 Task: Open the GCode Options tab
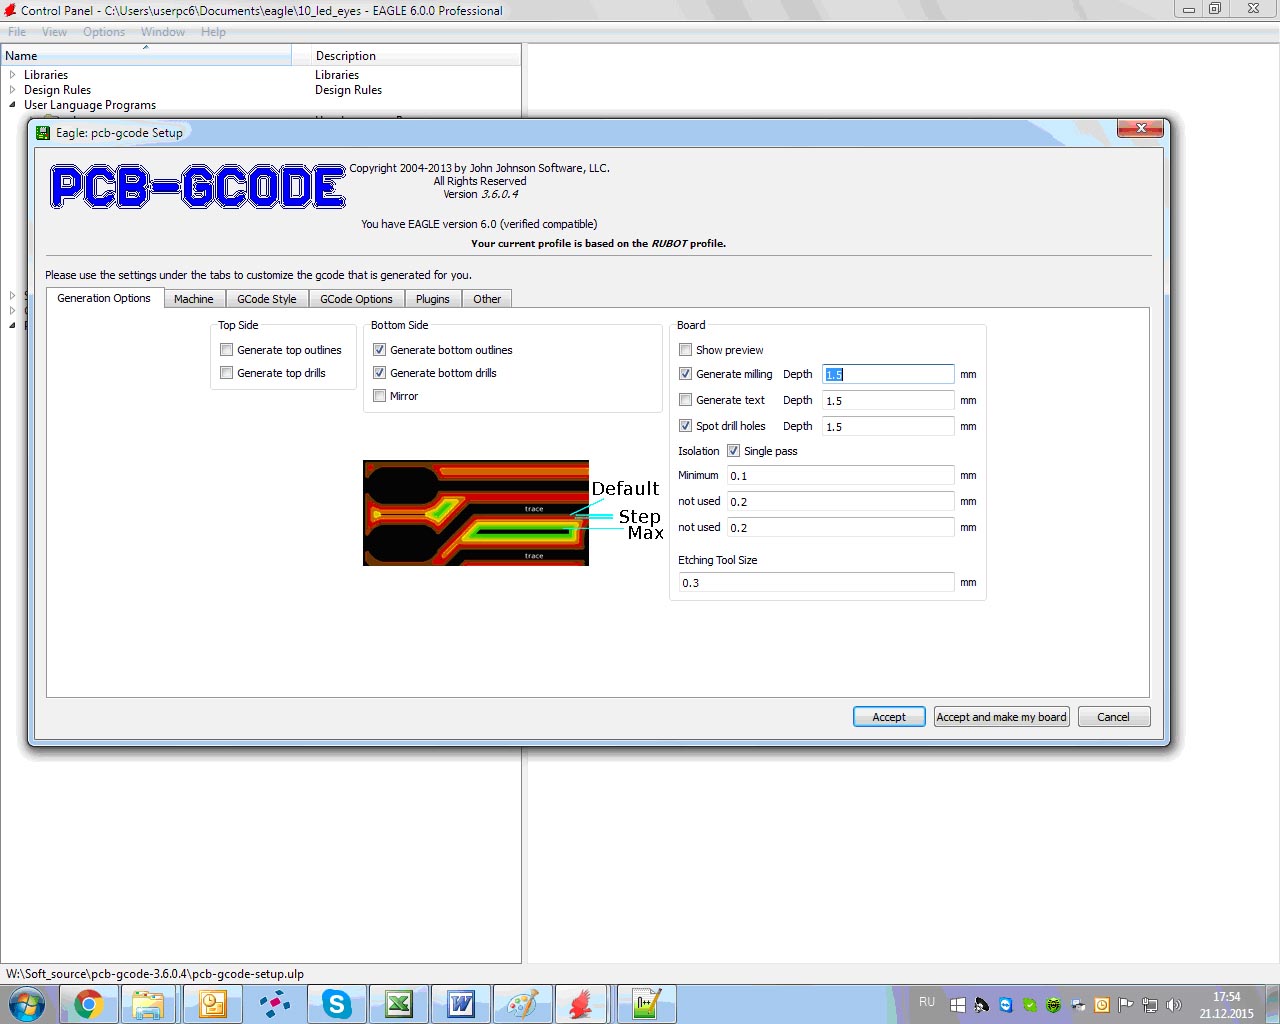click(356, 299)
